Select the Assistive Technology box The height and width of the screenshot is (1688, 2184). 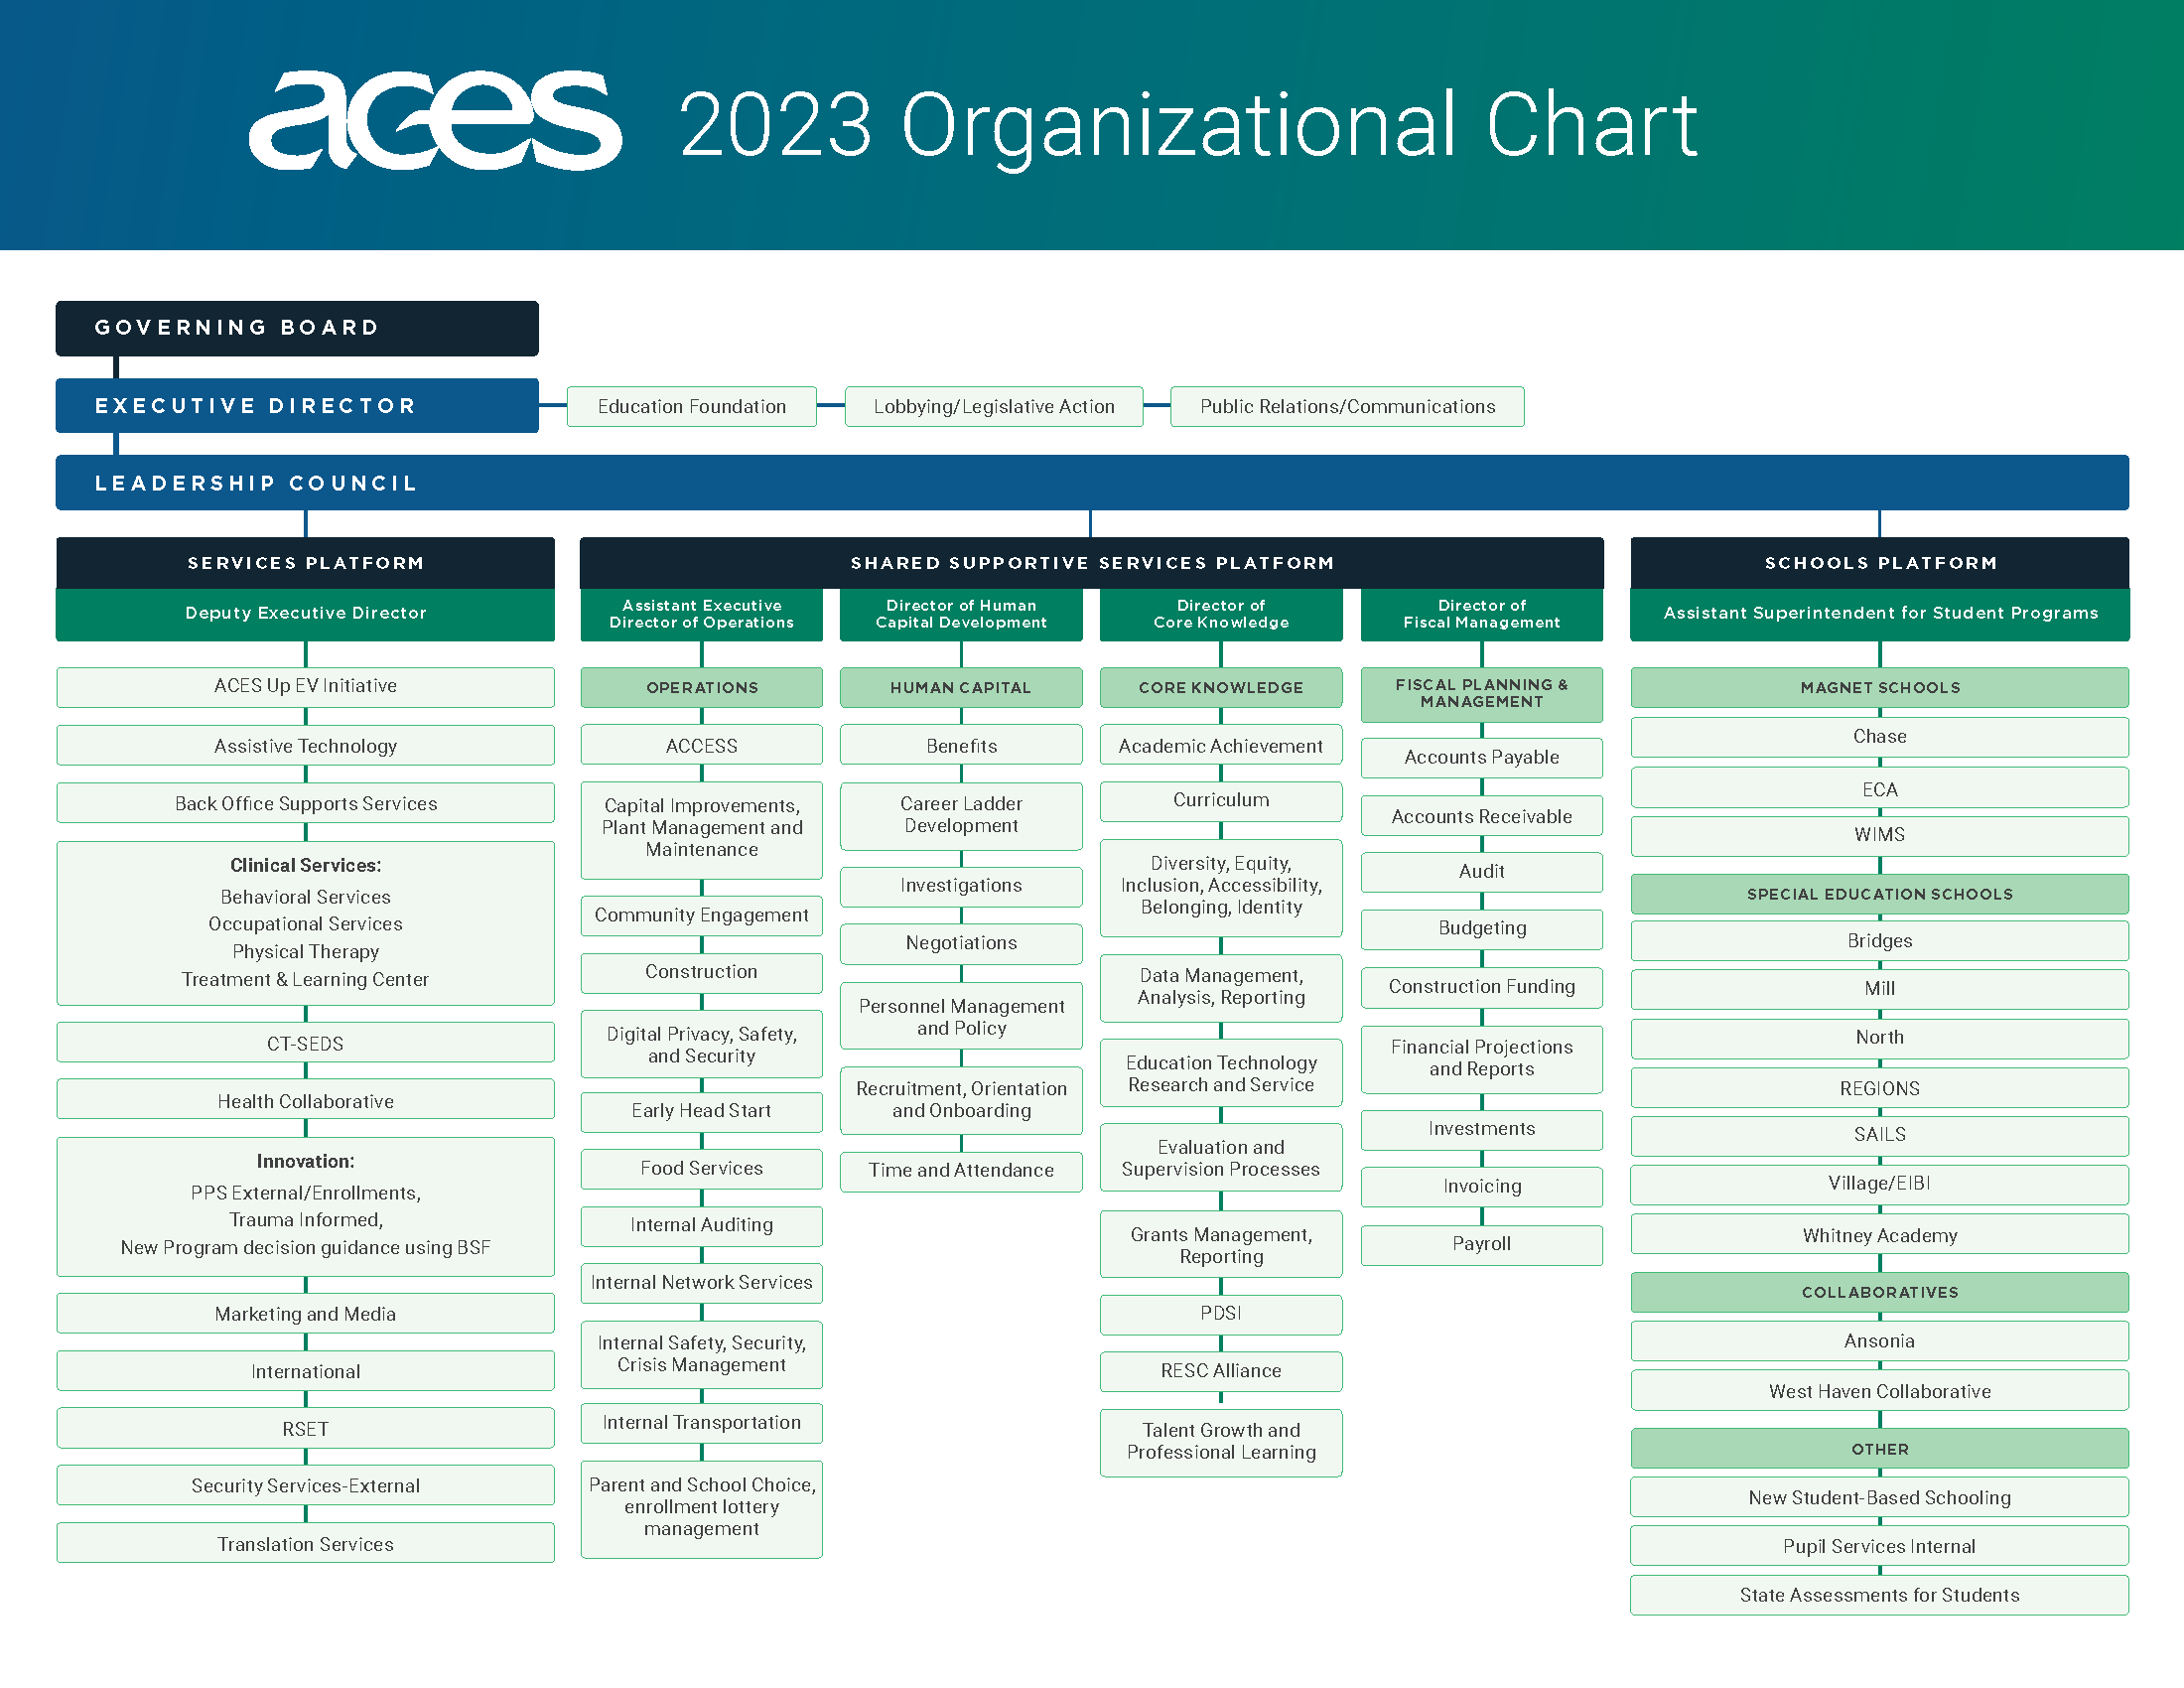[x=305, y=745]
